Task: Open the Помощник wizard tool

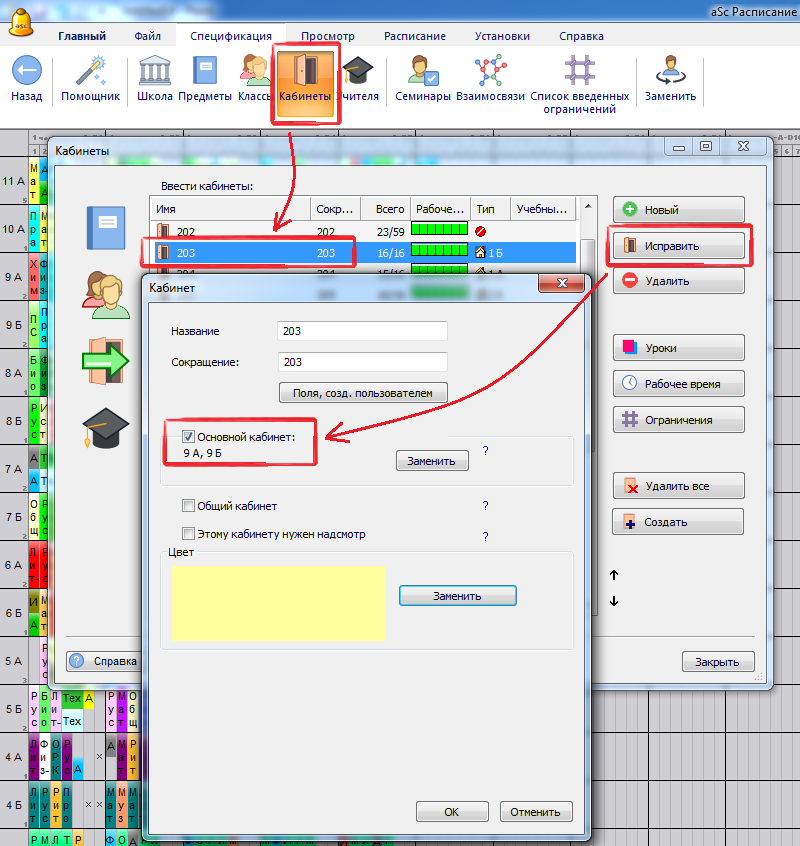Action: coord(90,72)
